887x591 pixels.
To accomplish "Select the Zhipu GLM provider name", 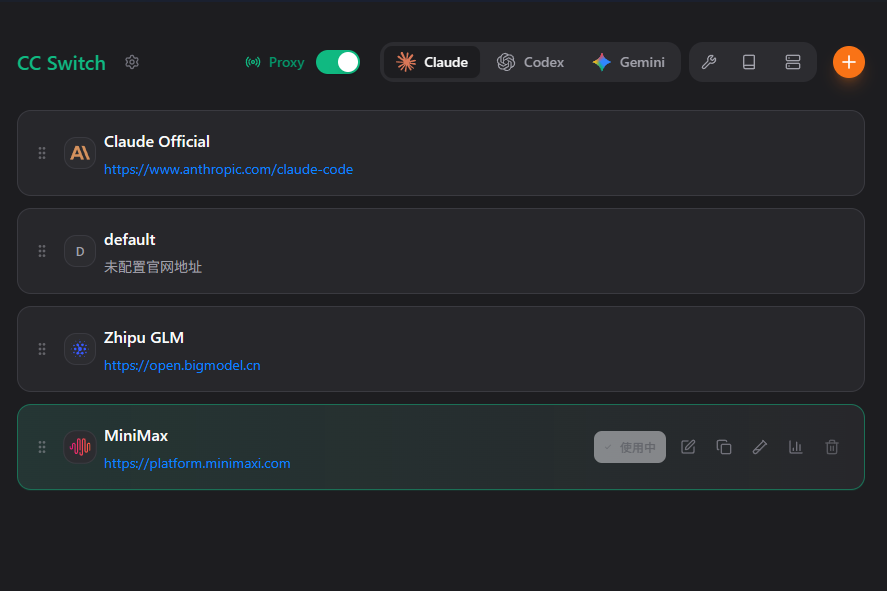I will [144, 338].
